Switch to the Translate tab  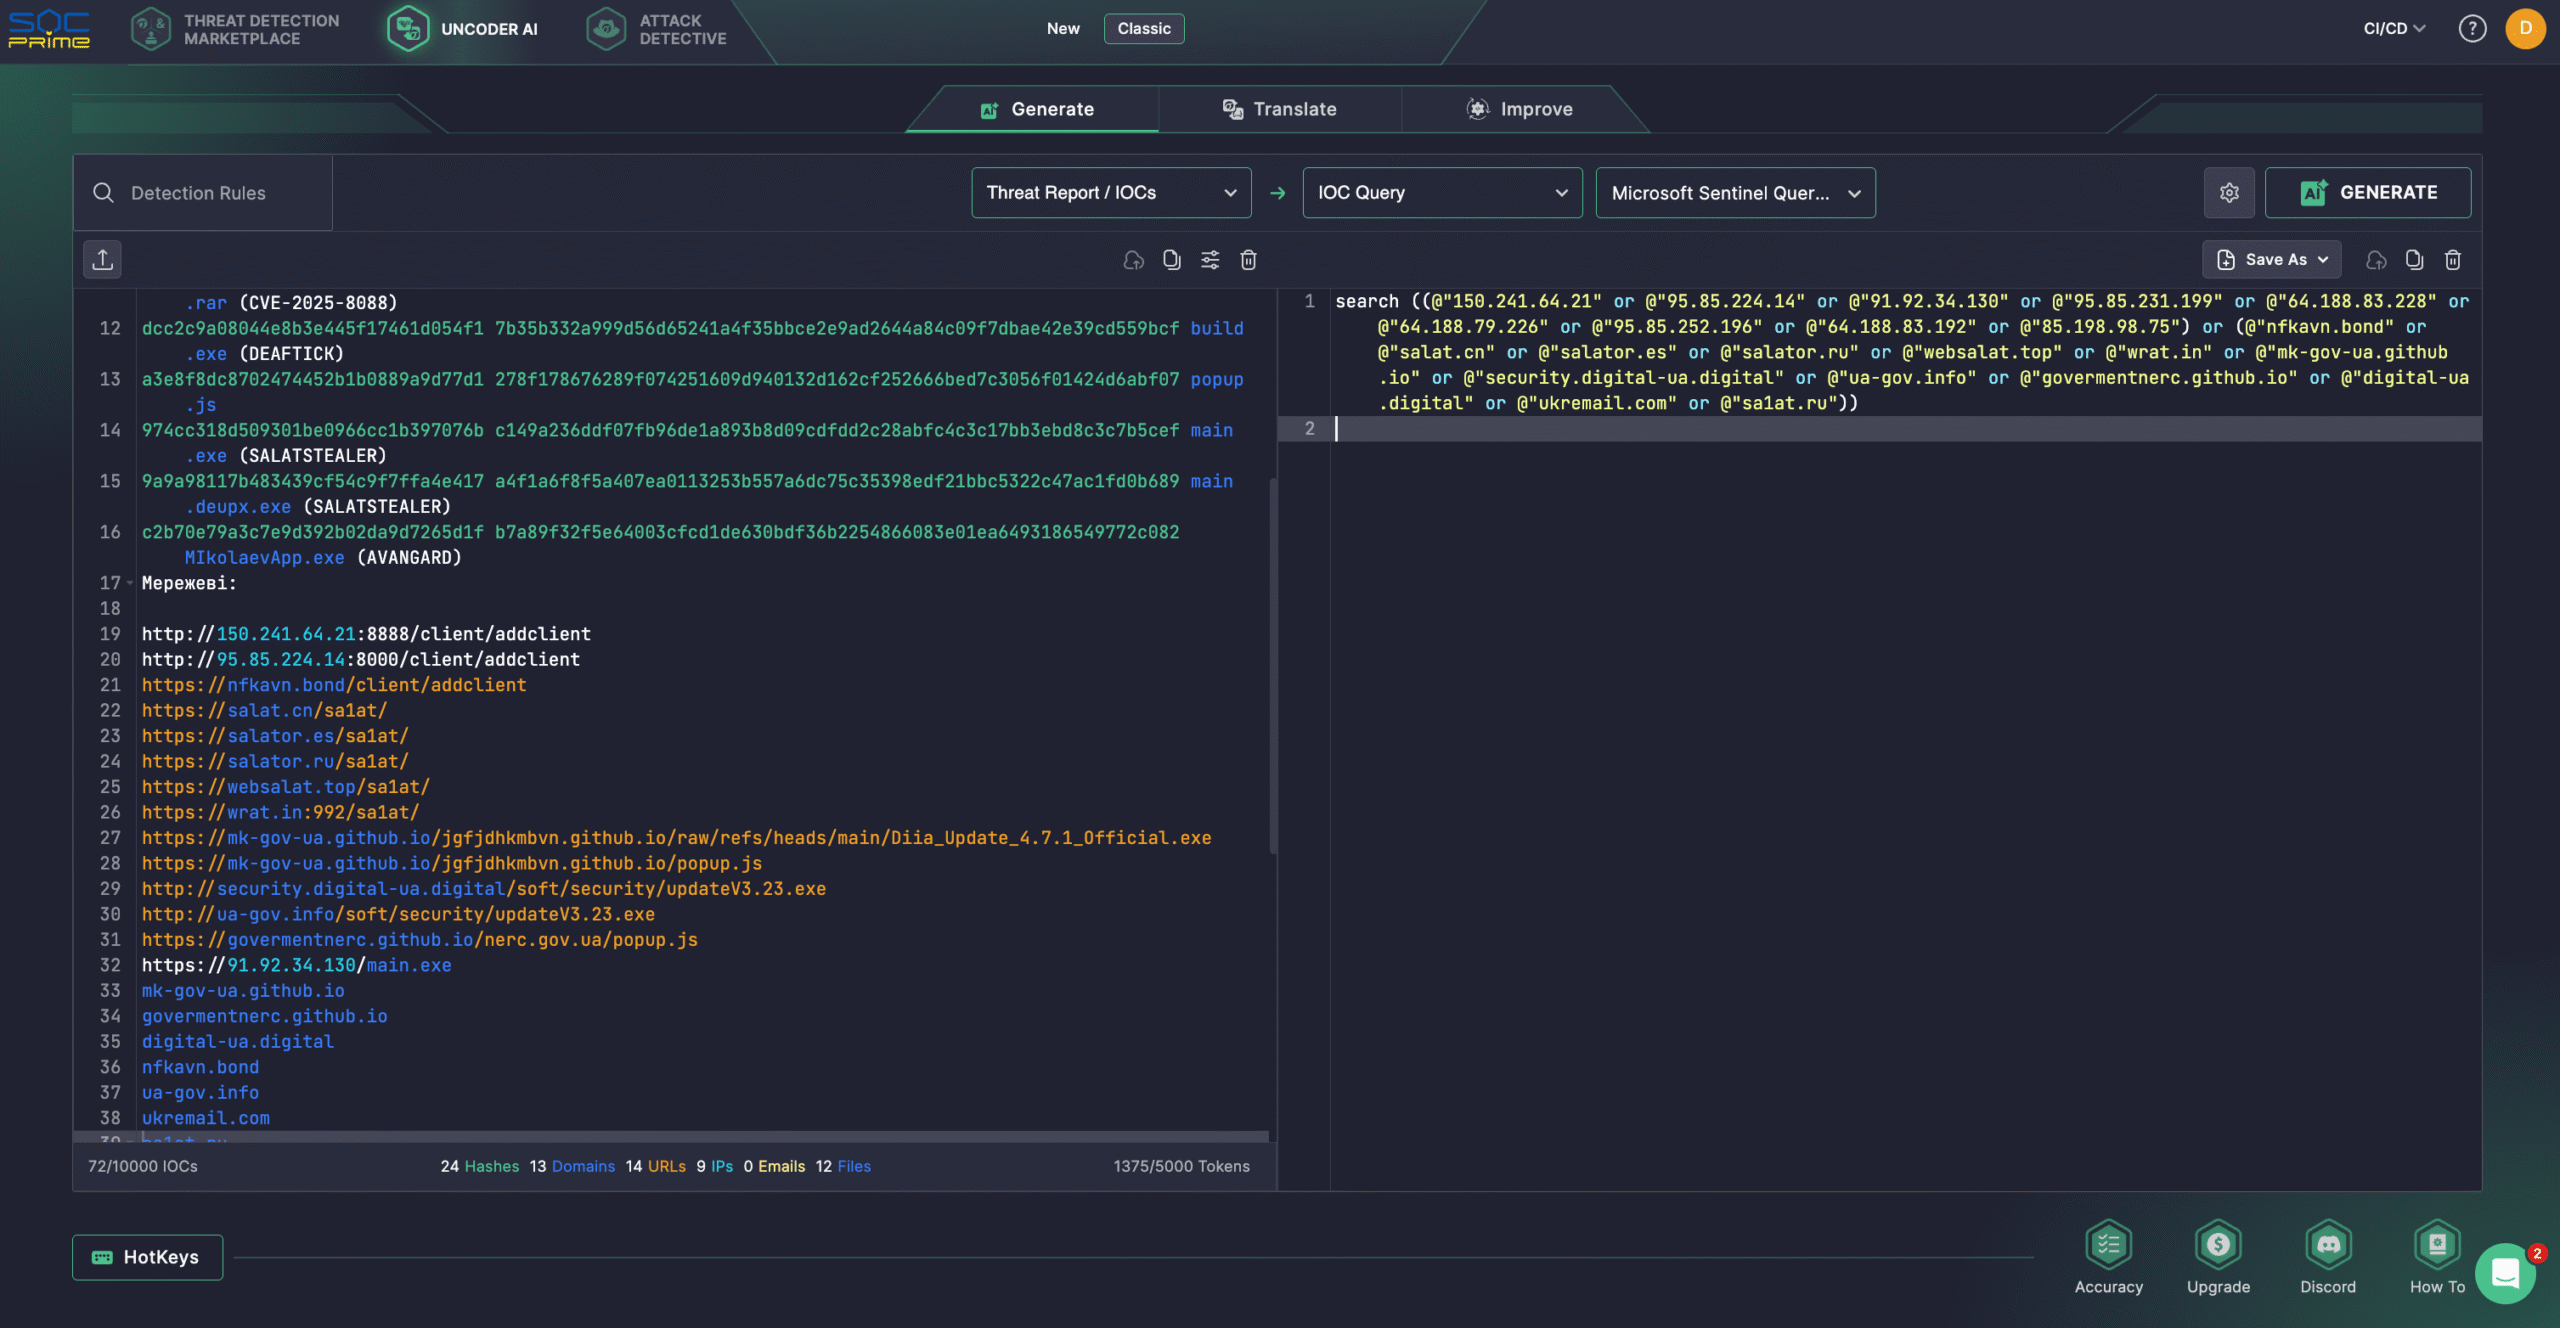pos(1280,109)
